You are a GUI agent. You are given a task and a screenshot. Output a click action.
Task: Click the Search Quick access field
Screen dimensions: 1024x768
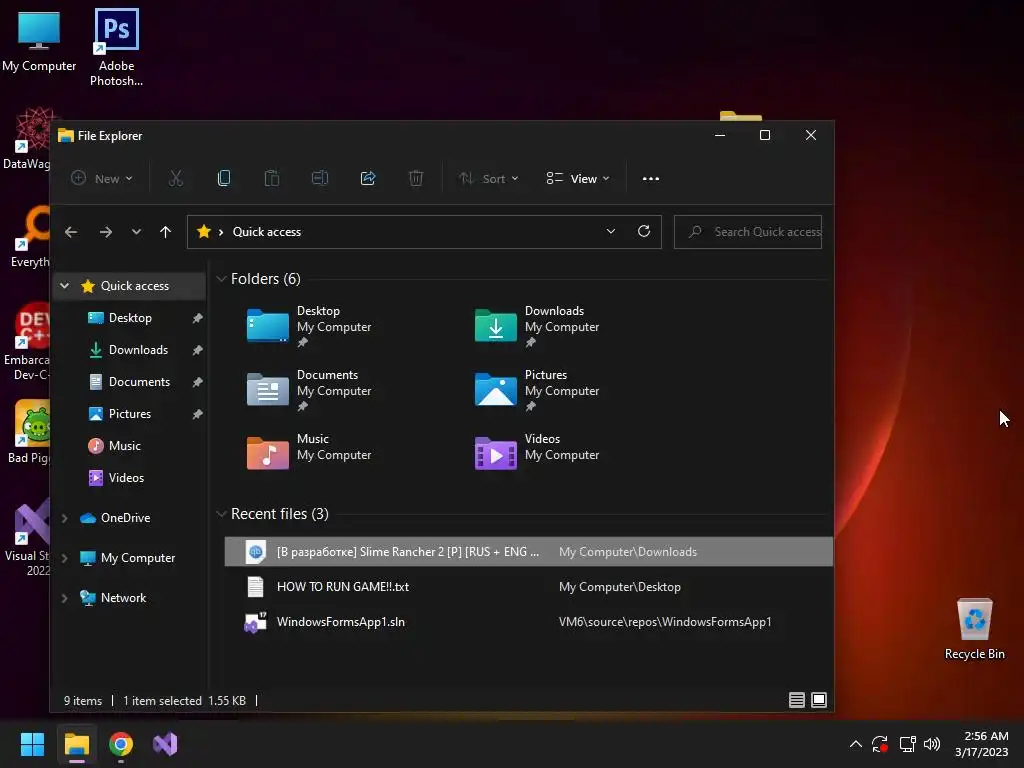pos(748,232)
